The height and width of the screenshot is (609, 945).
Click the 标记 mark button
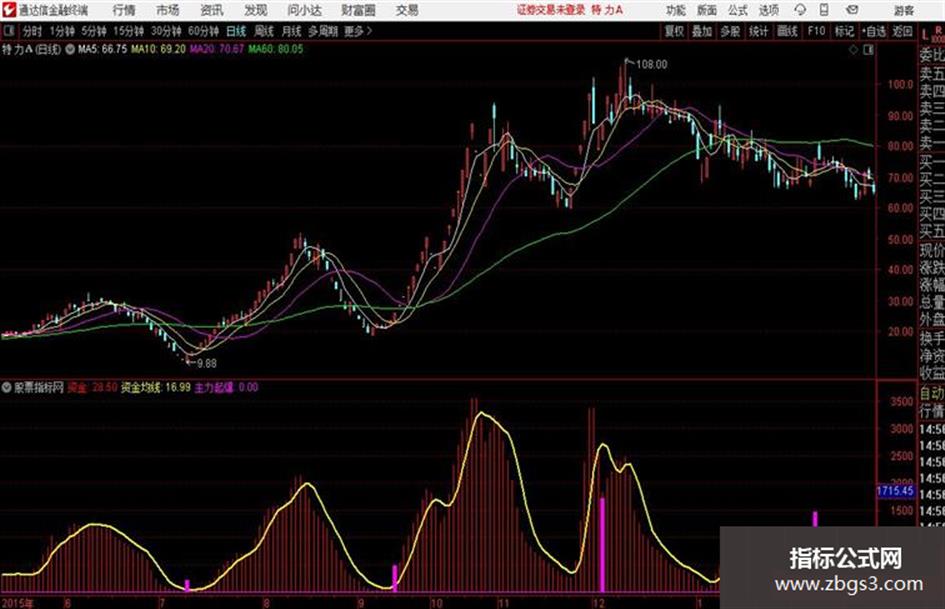[x=844, y=31]
